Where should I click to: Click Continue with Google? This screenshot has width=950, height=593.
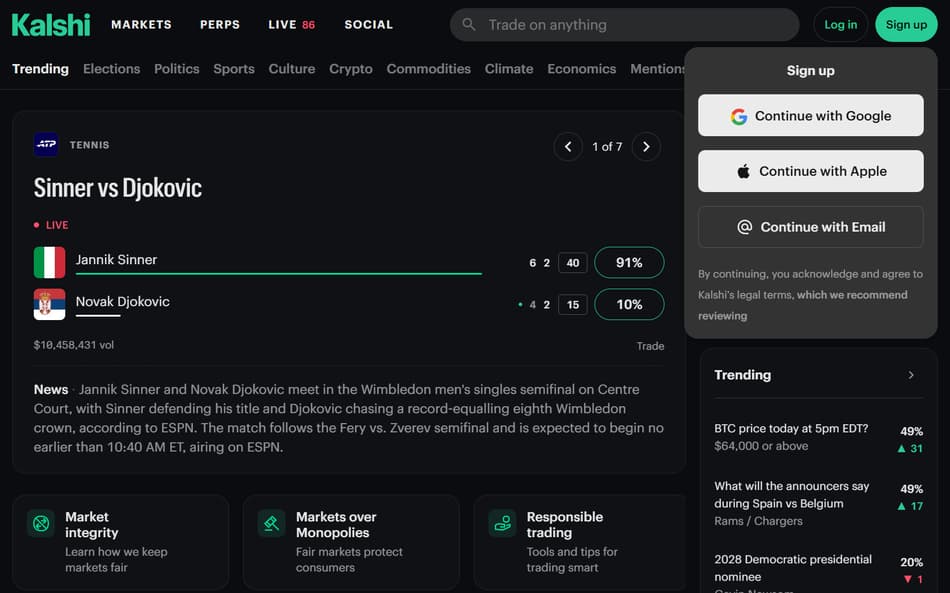point(811,115)
